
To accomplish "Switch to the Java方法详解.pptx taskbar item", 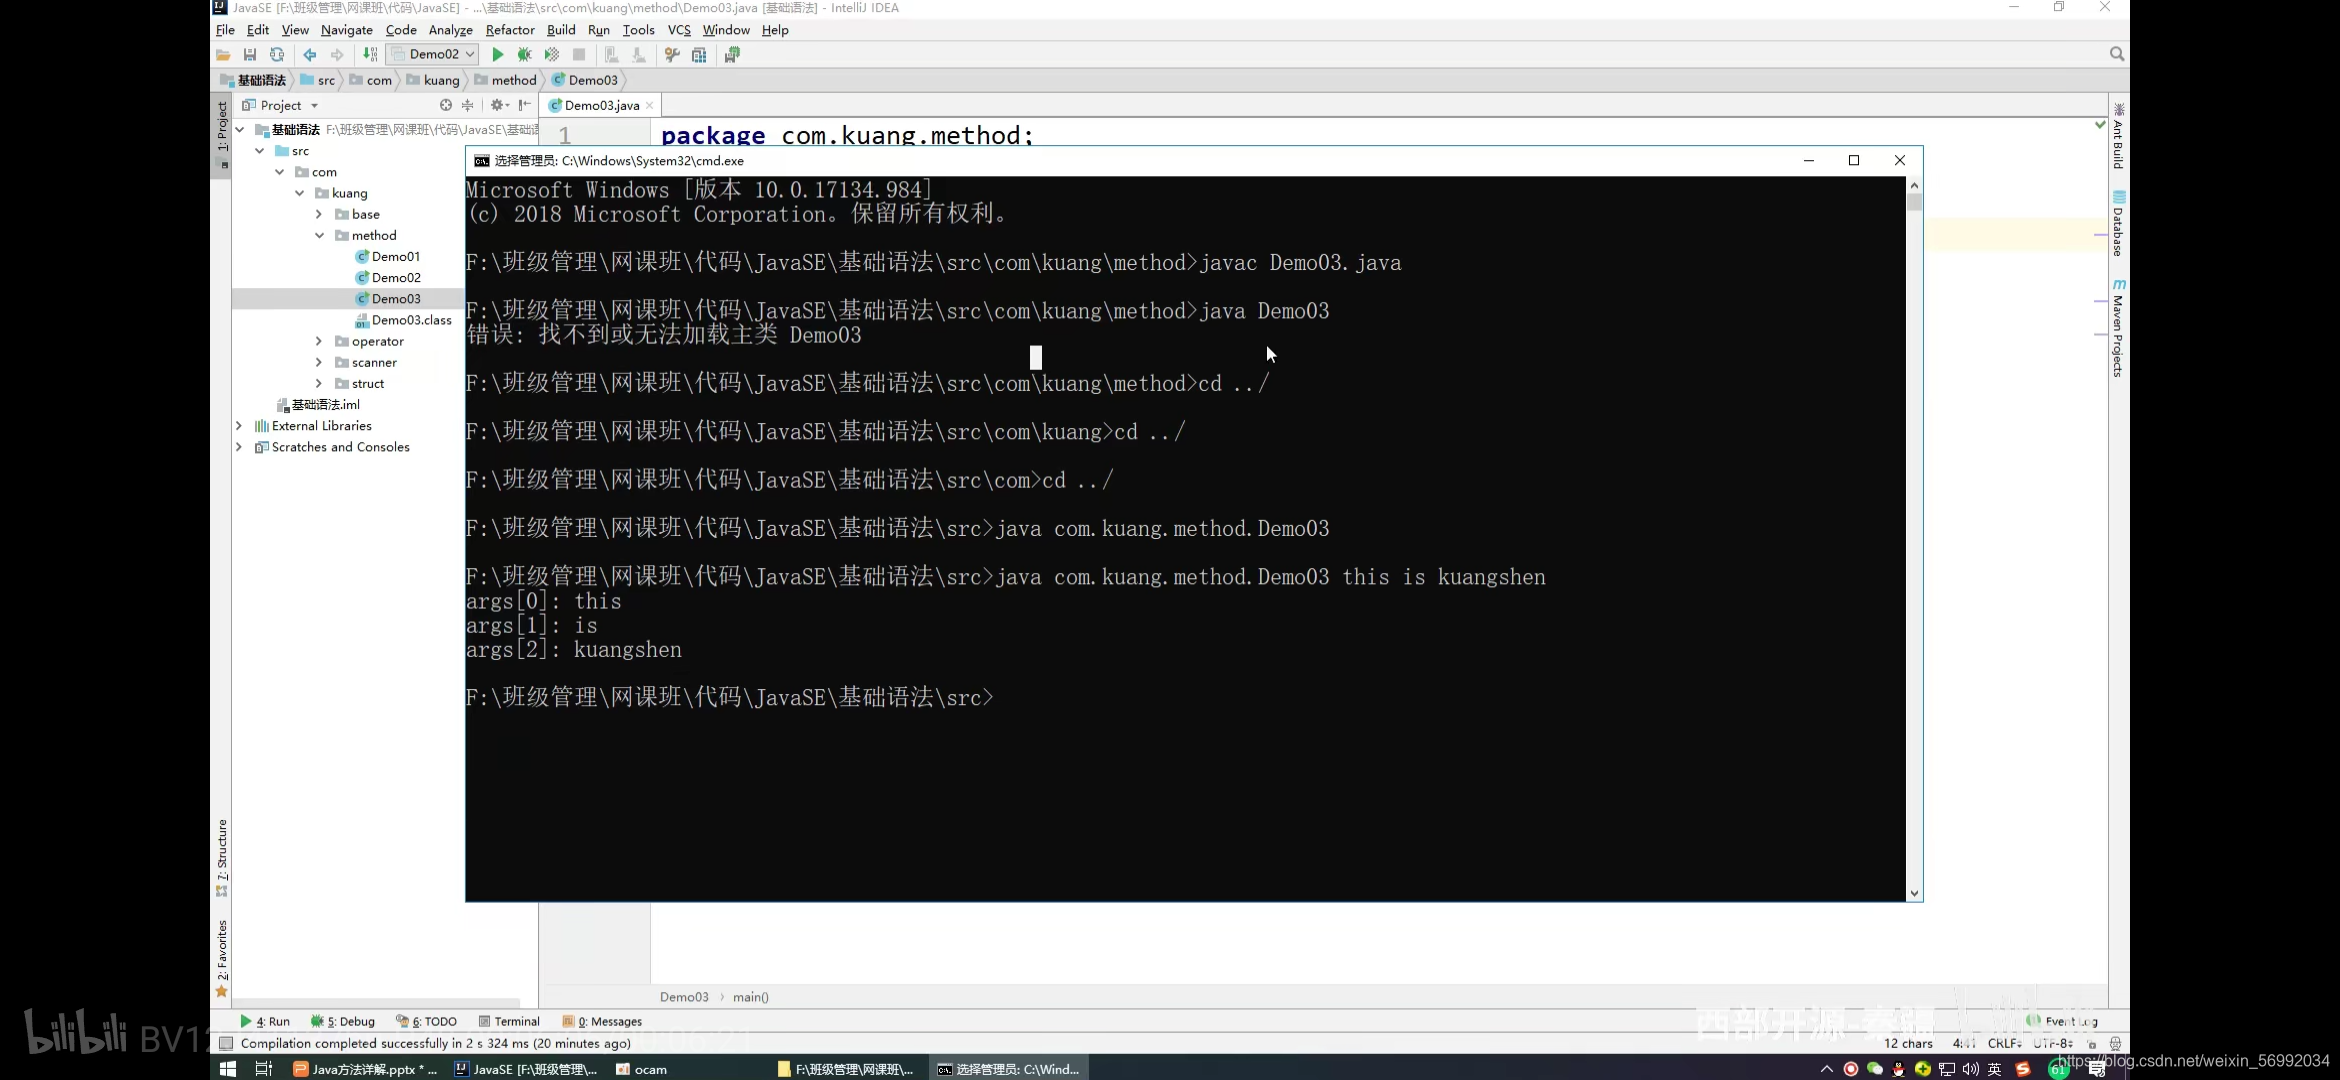I will [x=366, y=1069].
